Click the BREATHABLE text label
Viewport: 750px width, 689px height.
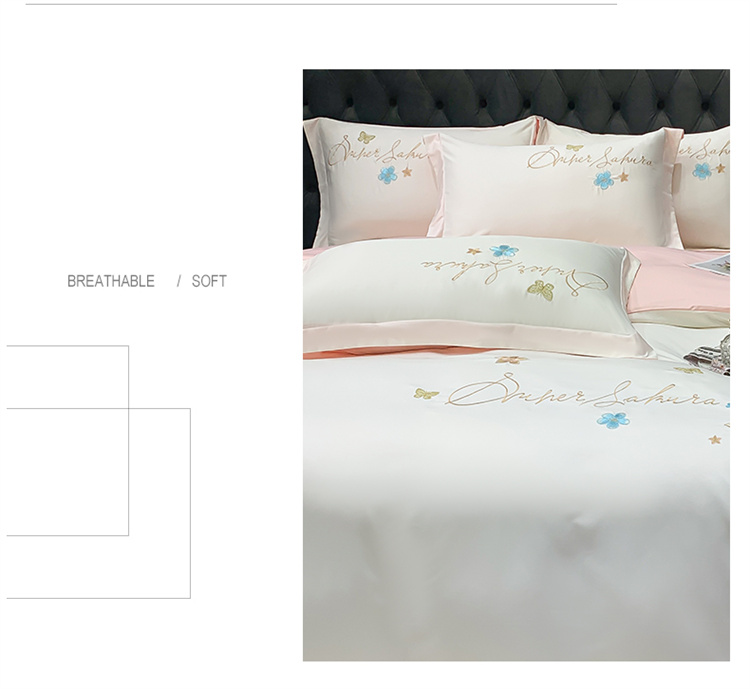point(110,281)
